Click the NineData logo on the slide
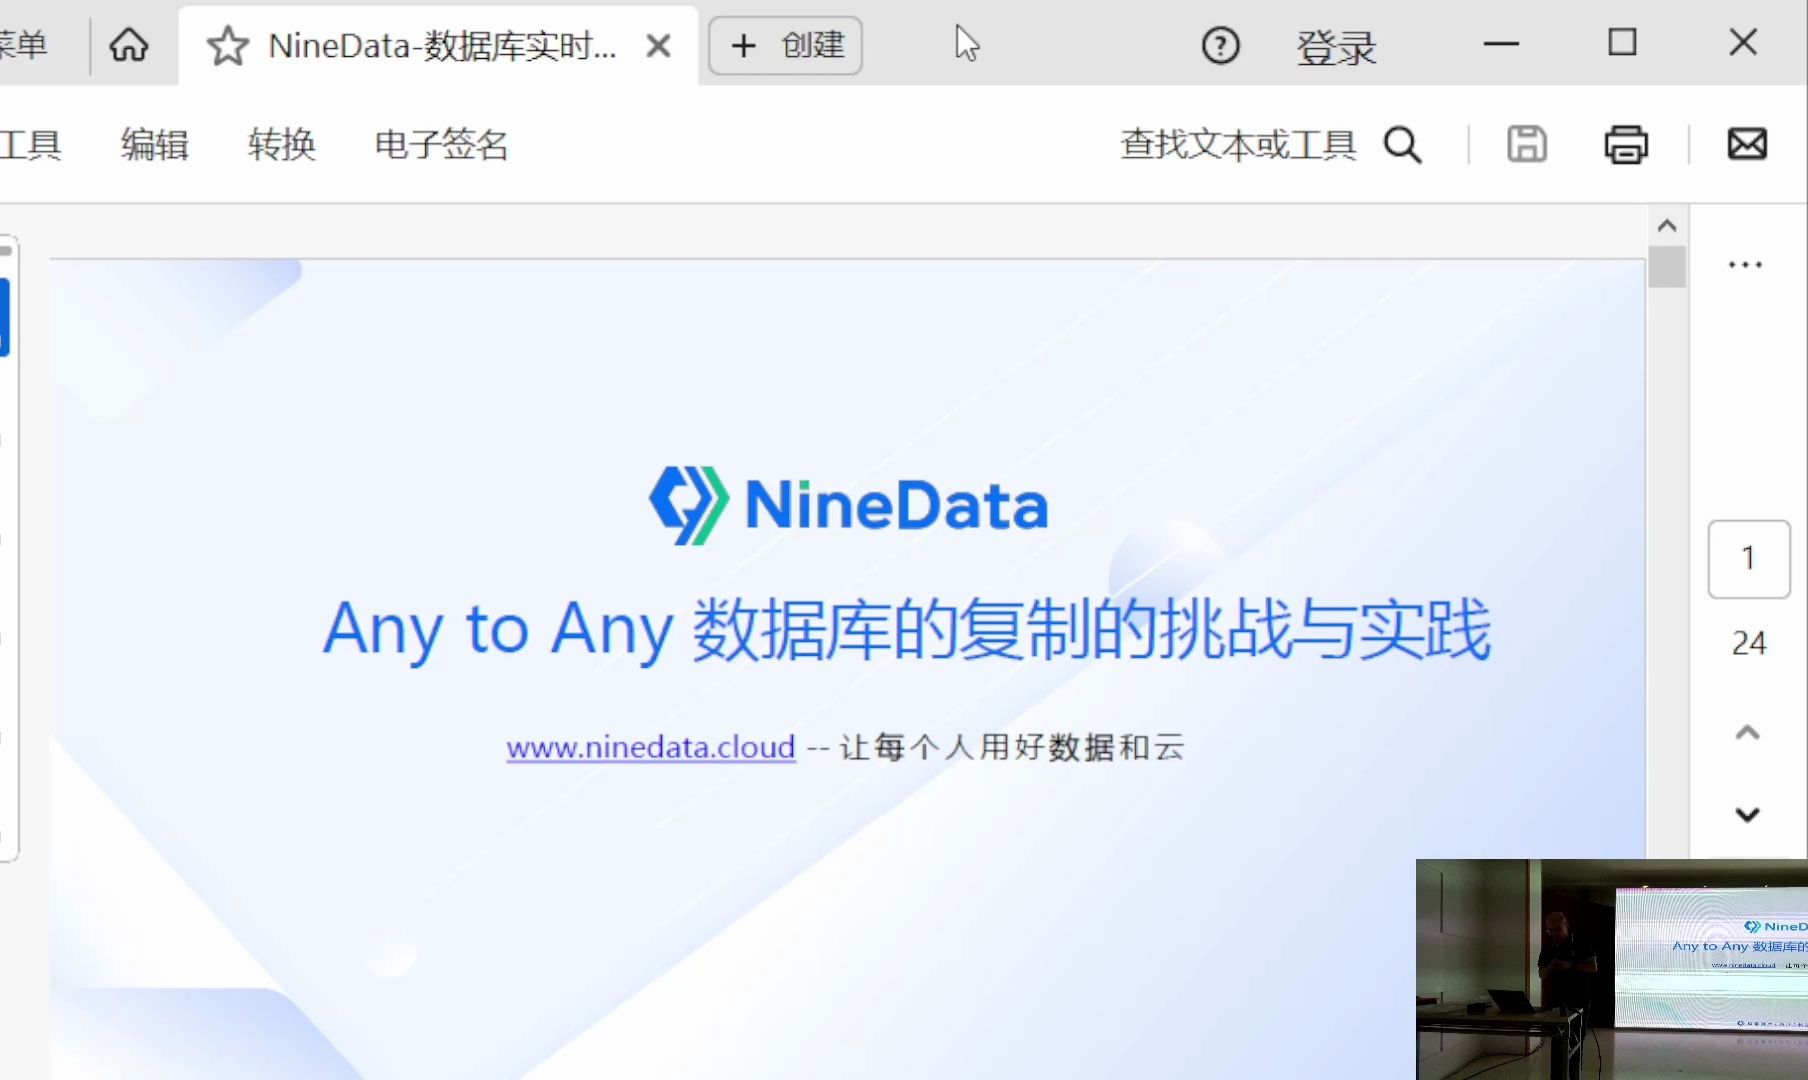This screenshot has height=1080, width=1808. click(x=848, y=505)
